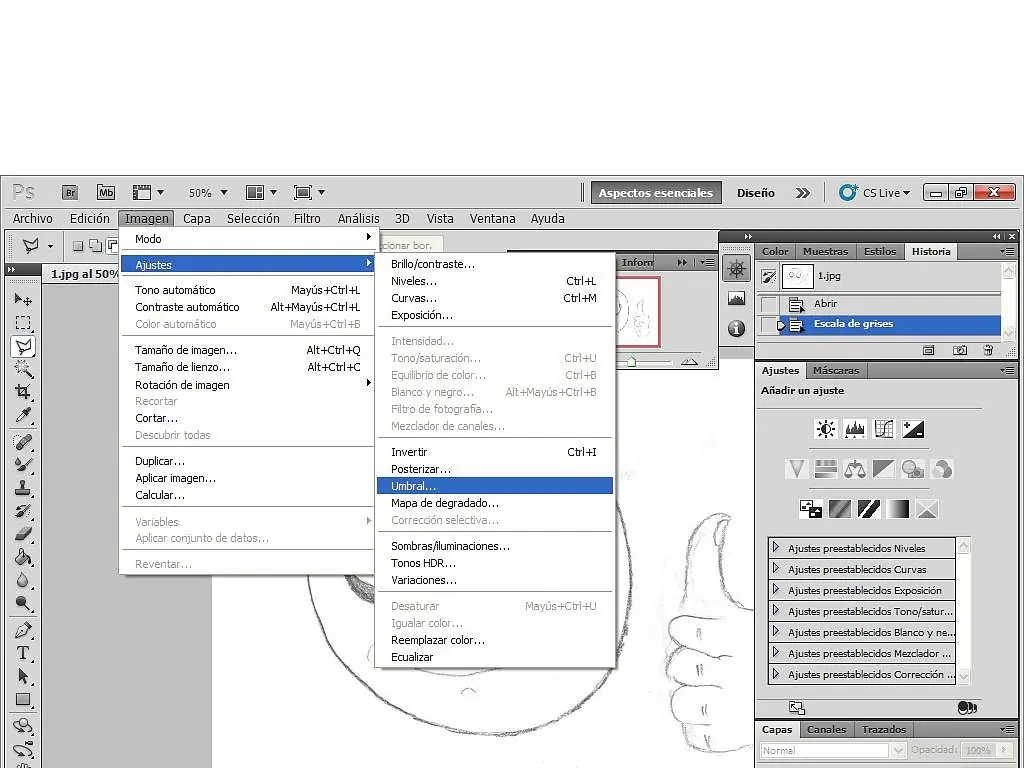Screen dimensions: 1024x768
Task: Select the Pen tool
Action: tap(23, 631)
